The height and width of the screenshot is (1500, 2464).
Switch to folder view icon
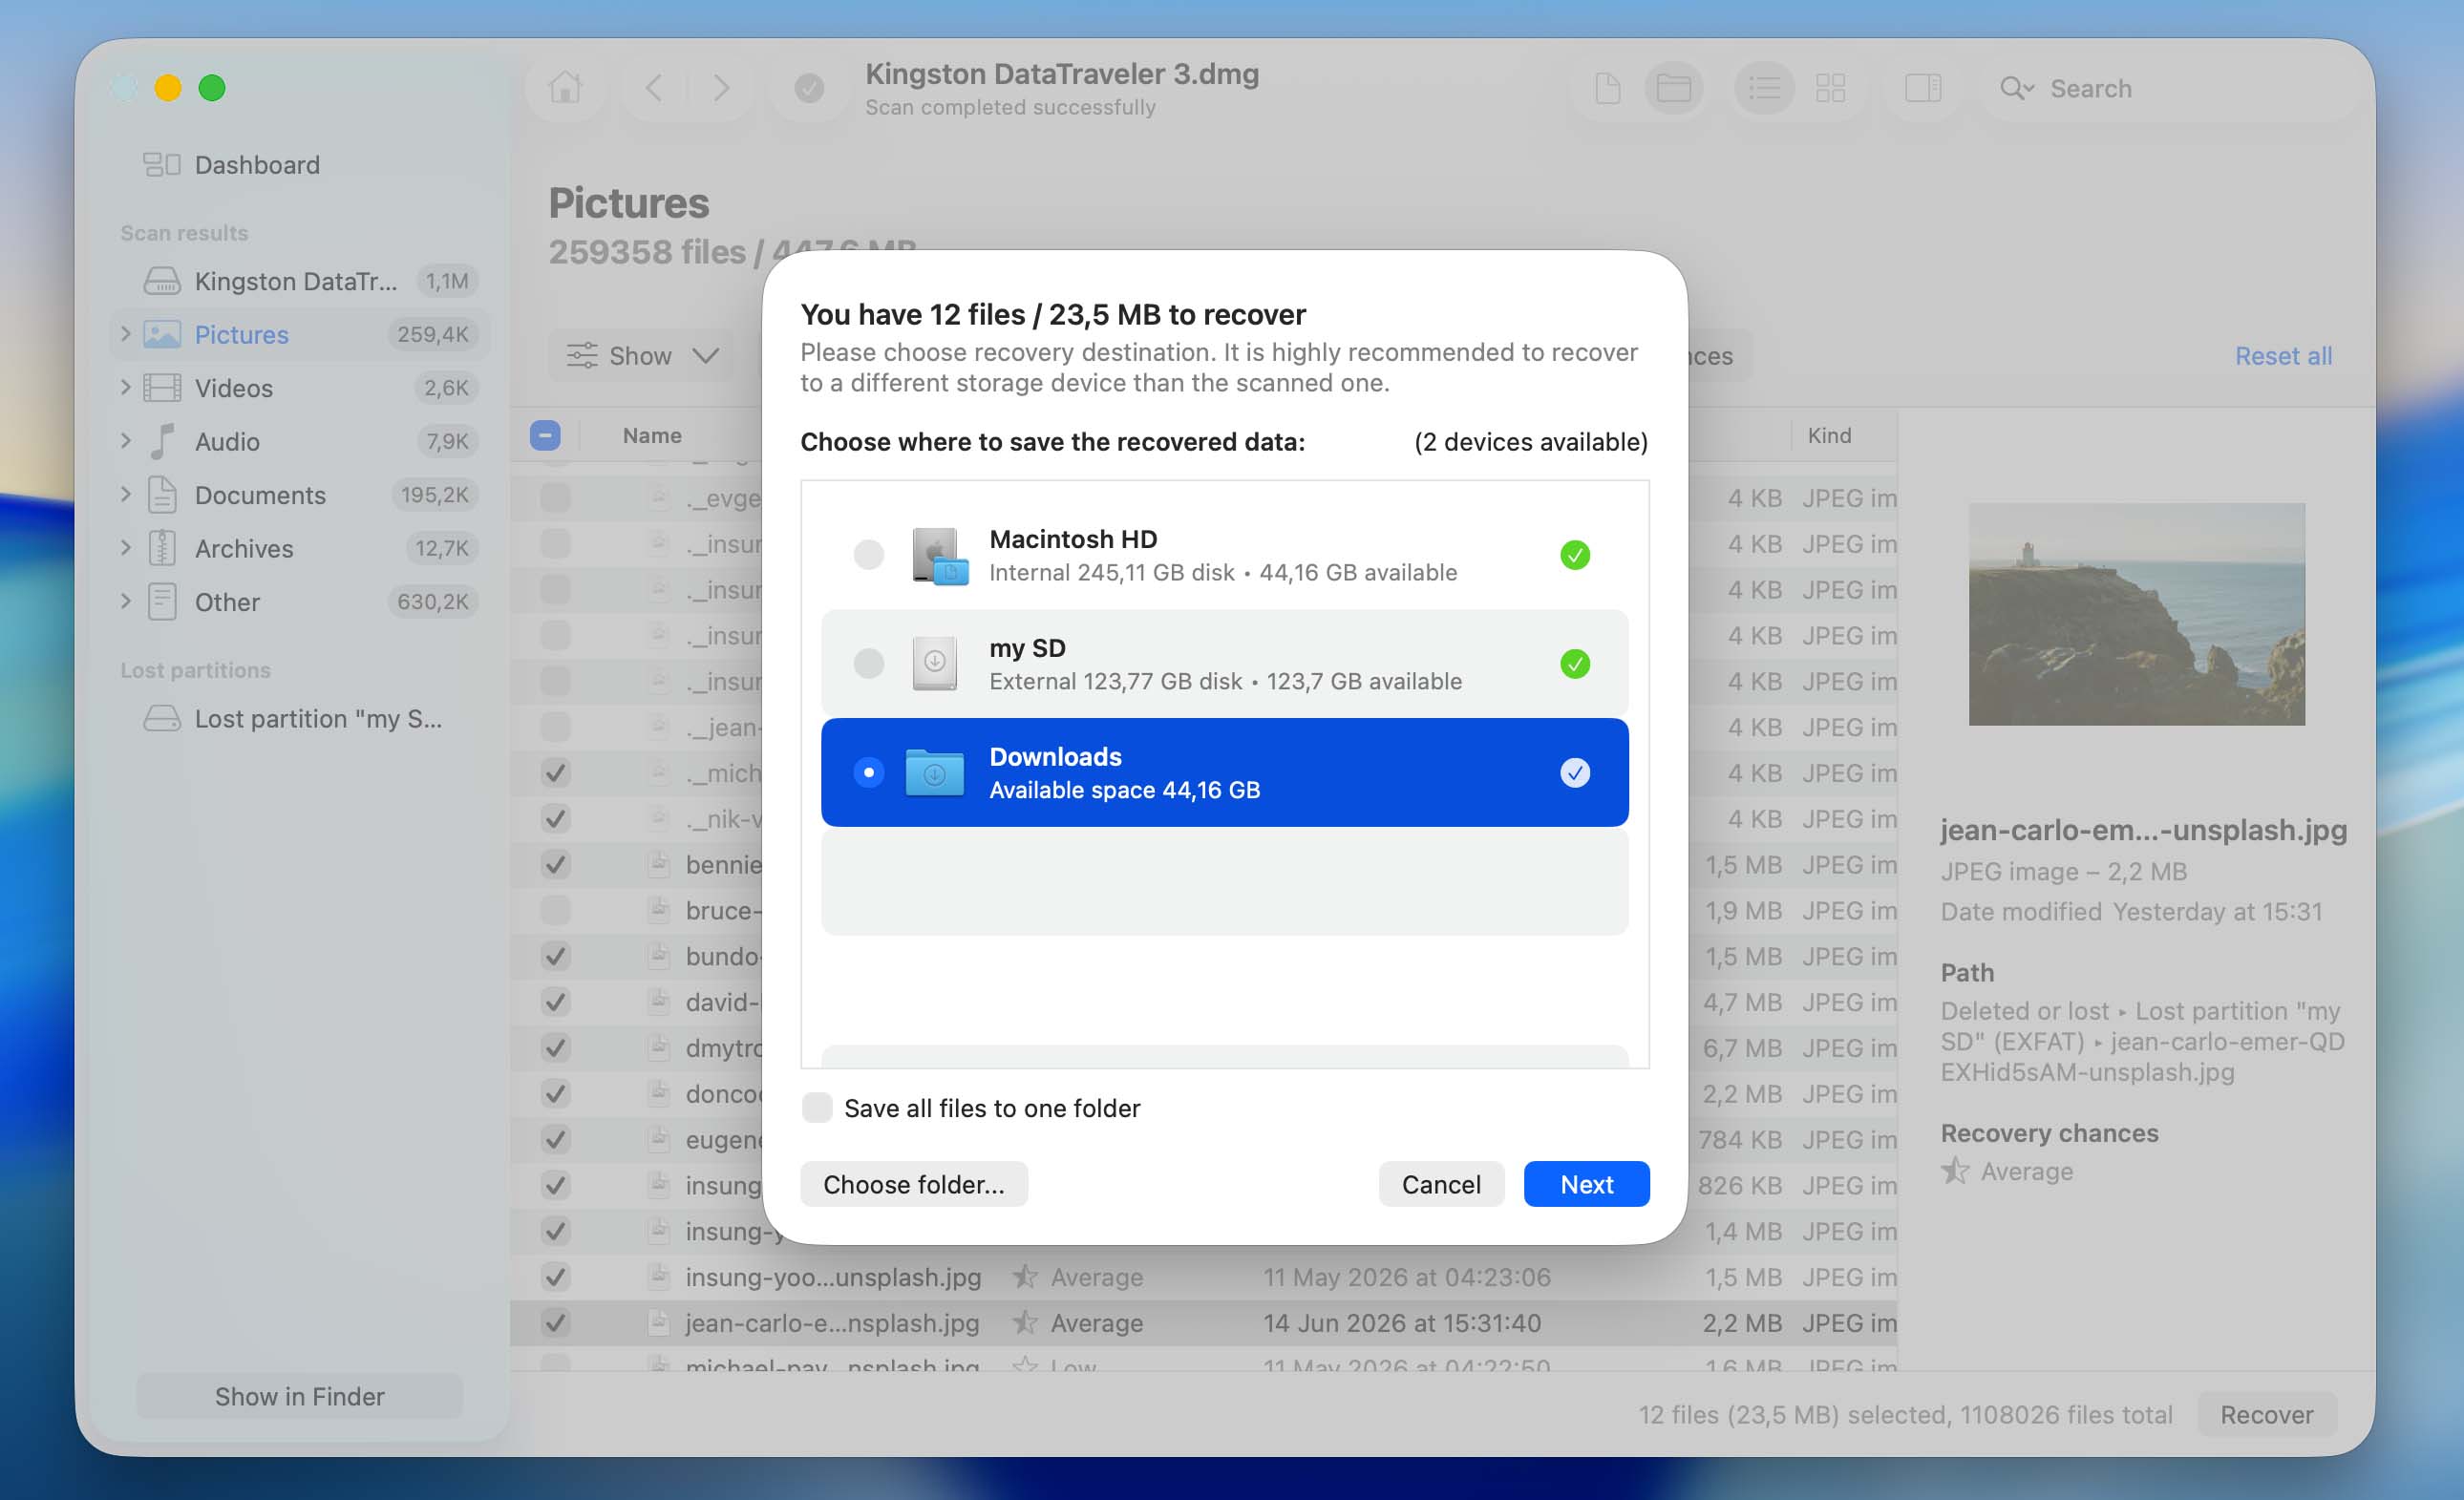[x=1673, y=88]
